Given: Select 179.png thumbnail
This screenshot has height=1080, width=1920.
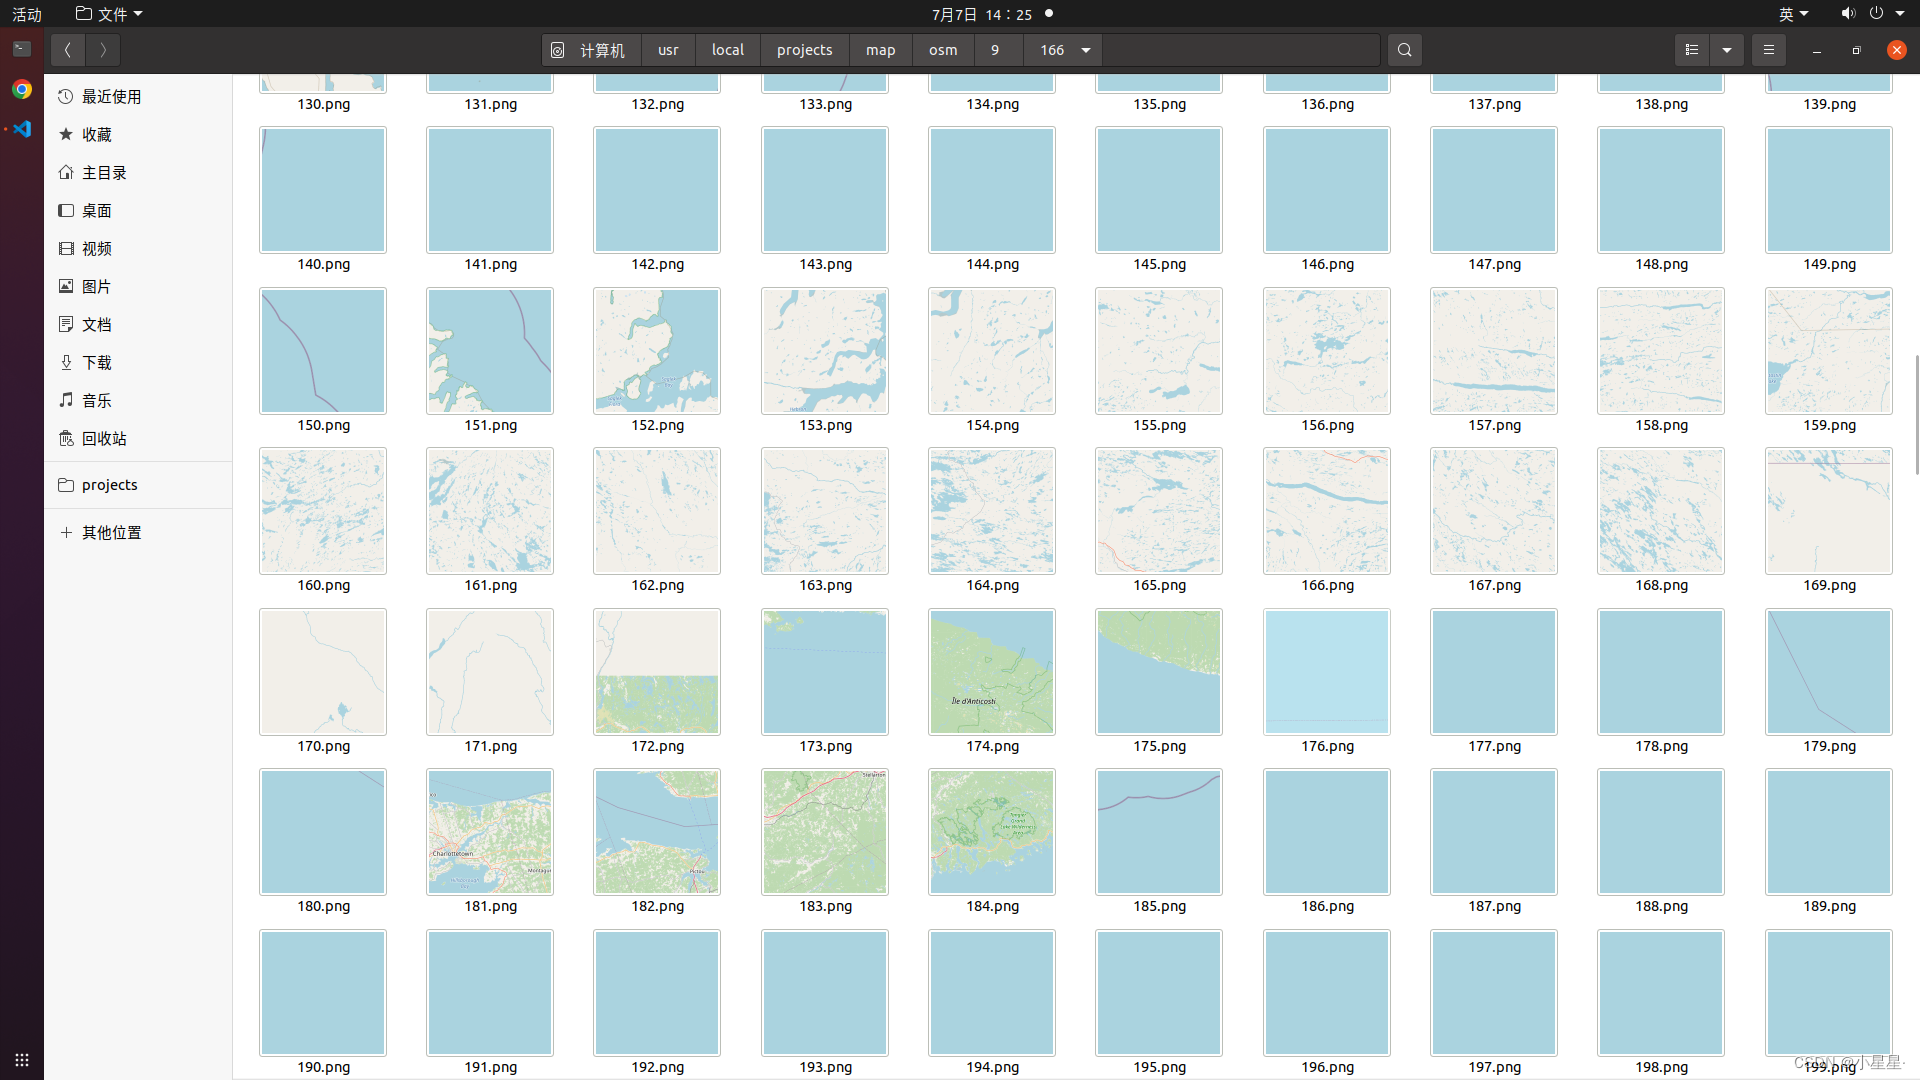Looking at the screenshot, I should [x=1829, y=672].
